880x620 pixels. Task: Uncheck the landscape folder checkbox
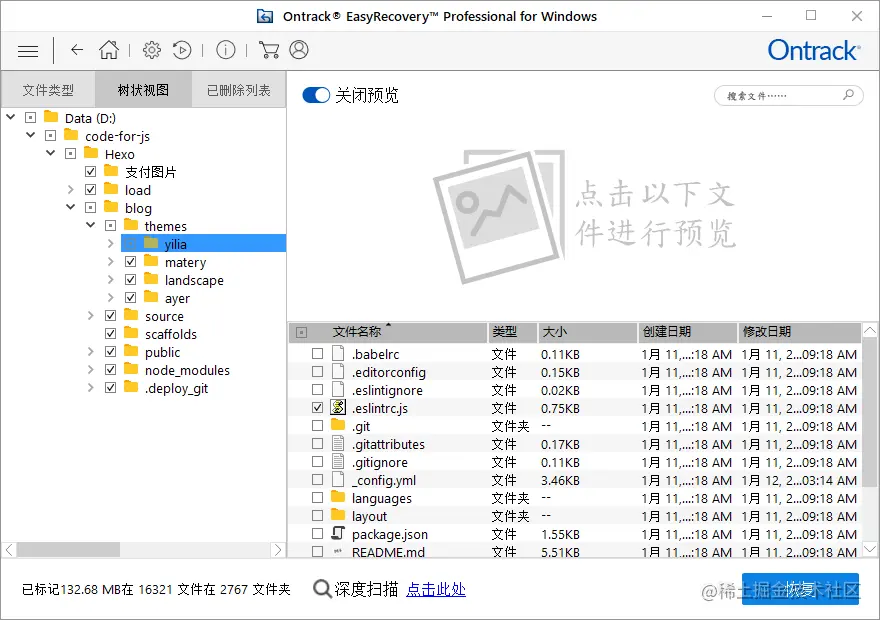point(131,279)
